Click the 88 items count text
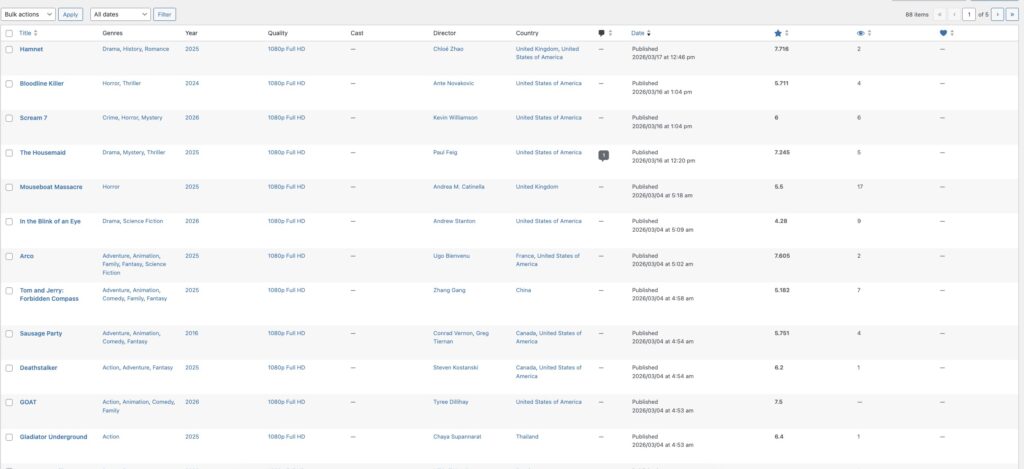The width and height of the screenshot is (1024, 469). (x=917, y=14)
